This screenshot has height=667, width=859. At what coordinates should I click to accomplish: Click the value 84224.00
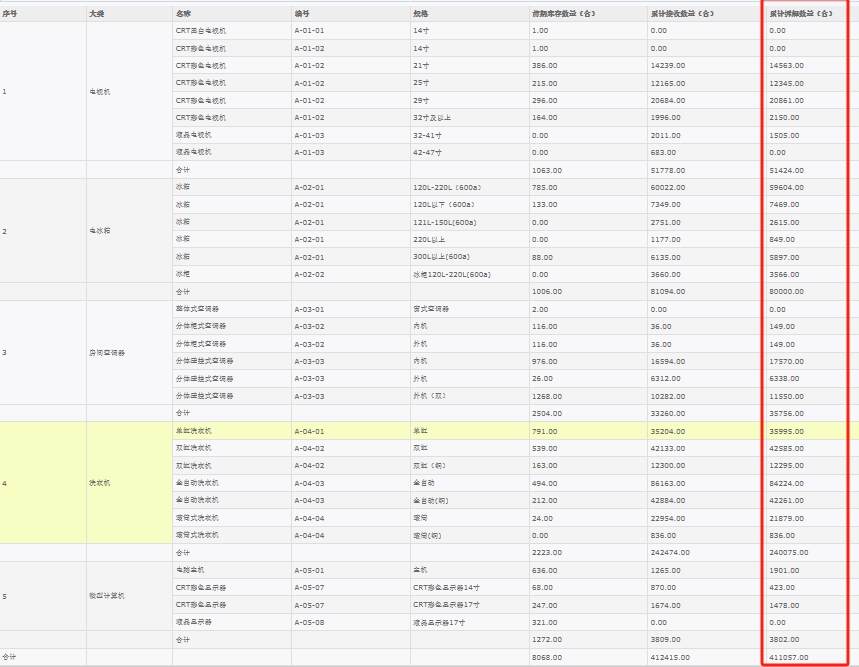point(786,483)
